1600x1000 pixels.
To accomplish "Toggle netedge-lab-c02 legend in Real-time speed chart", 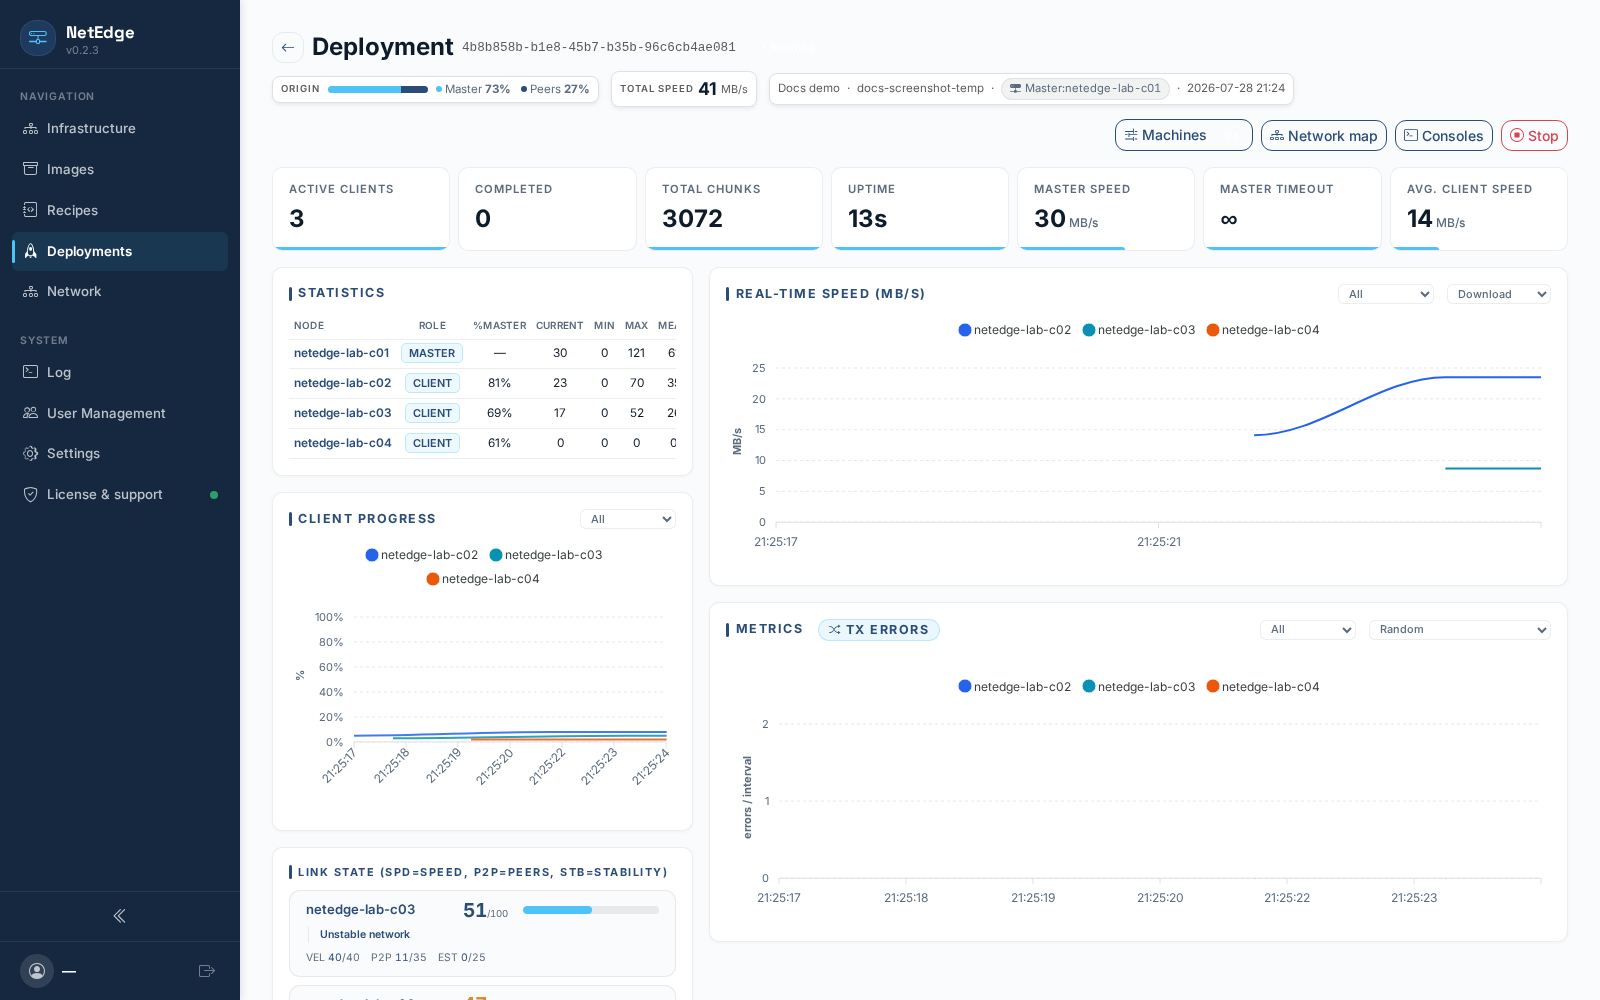I will (x=1014, y=330).
